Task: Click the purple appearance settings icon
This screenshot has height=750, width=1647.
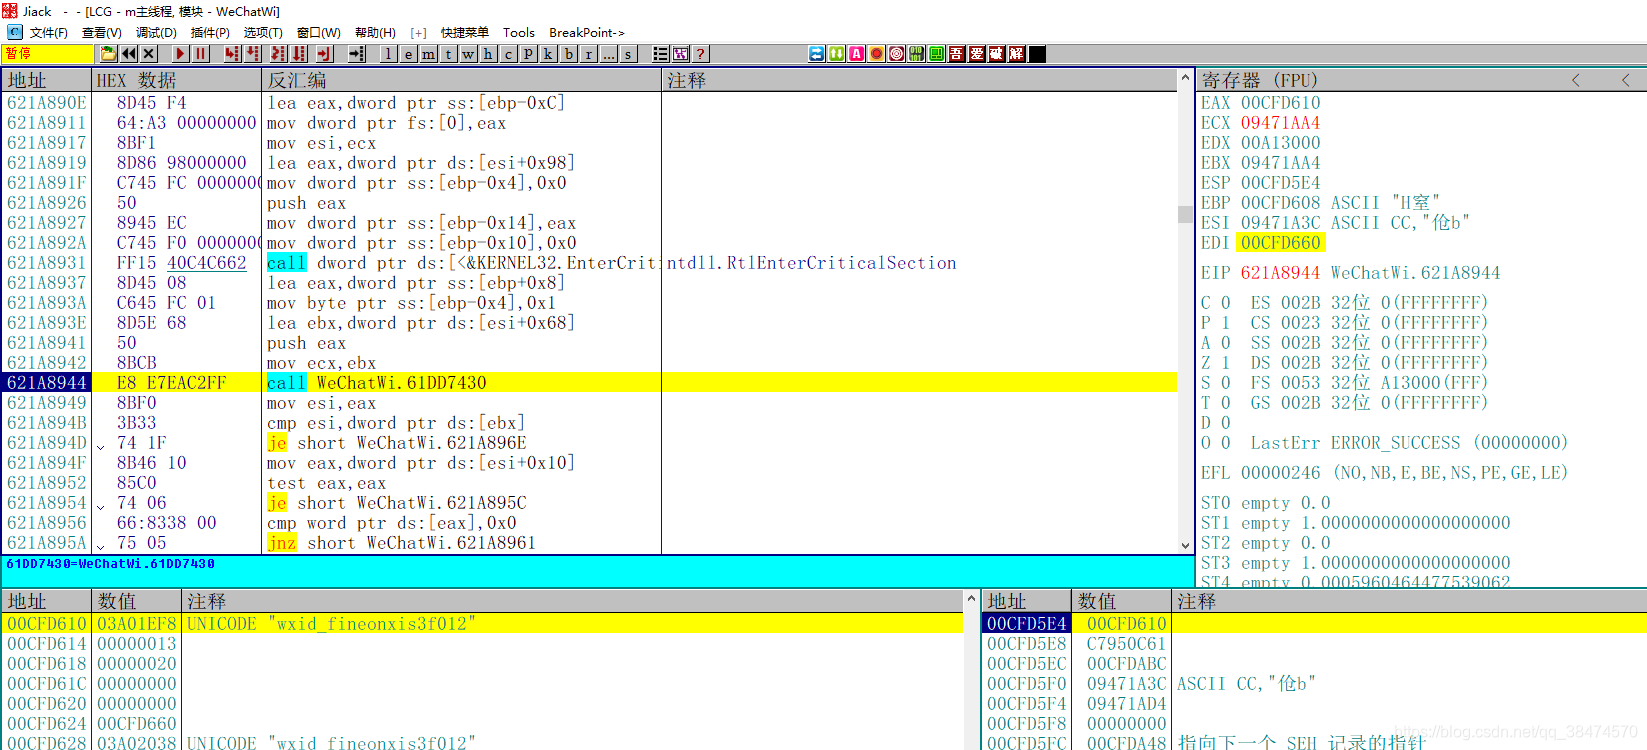Action: (680, 54)
